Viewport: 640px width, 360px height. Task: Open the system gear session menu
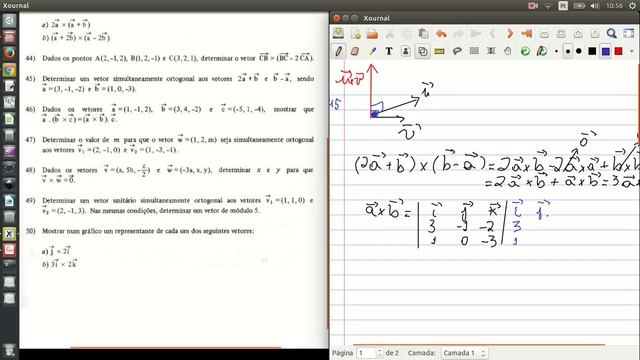(632, 6)
